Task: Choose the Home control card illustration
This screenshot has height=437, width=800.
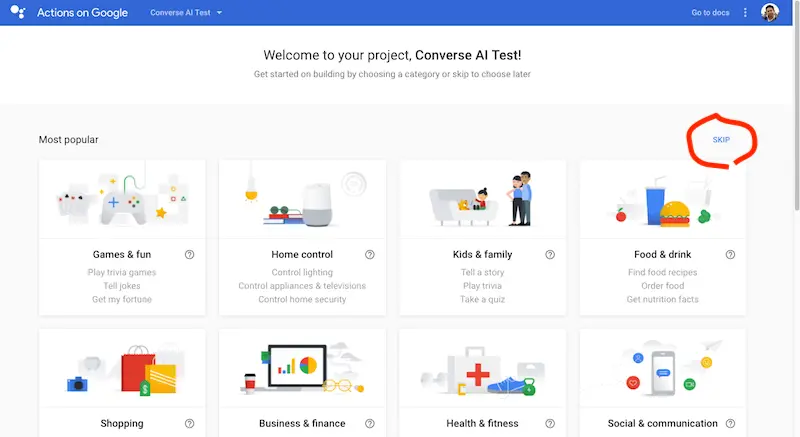Action: [x=303, y=199]
